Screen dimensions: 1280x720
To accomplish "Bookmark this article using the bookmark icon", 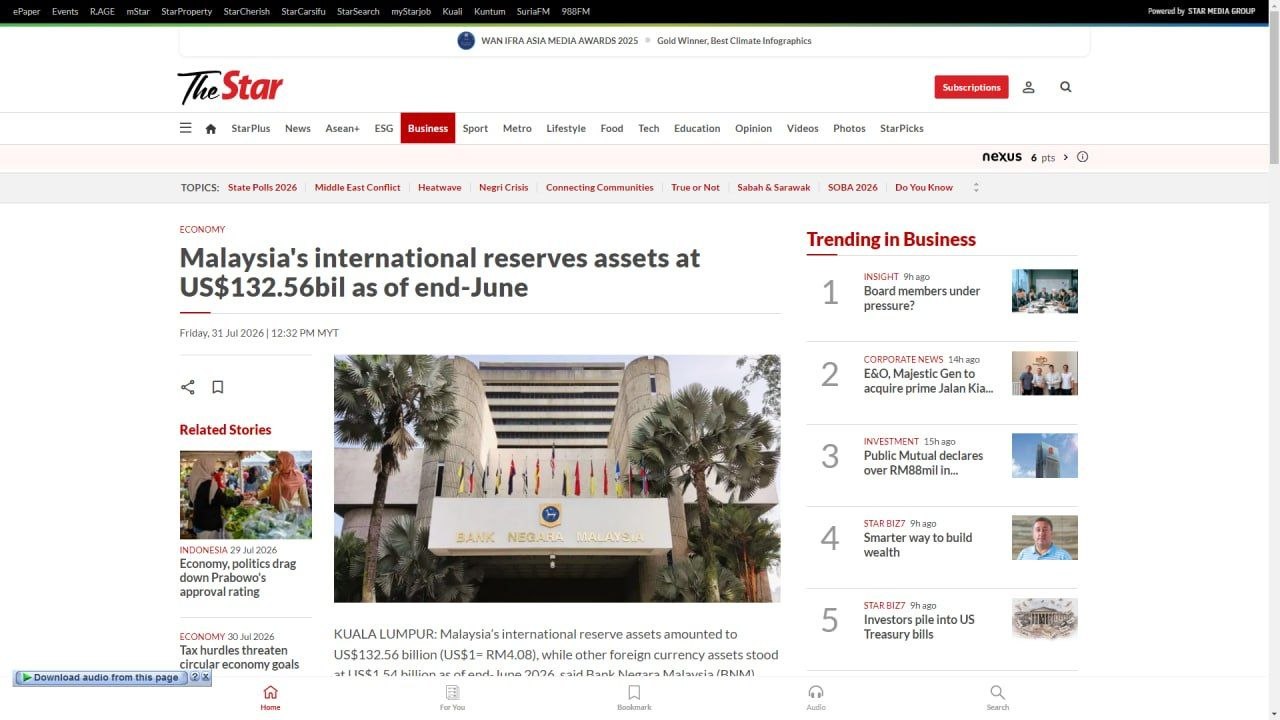I will [x=217, y=387].
